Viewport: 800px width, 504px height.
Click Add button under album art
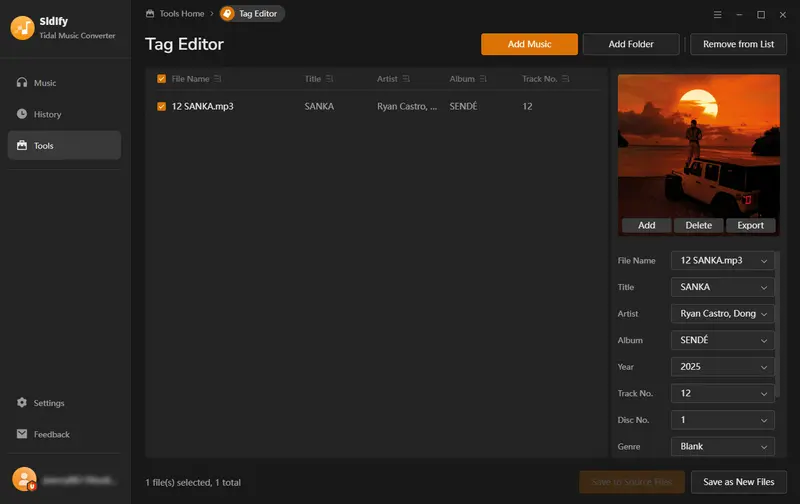(x=646, y=225)
